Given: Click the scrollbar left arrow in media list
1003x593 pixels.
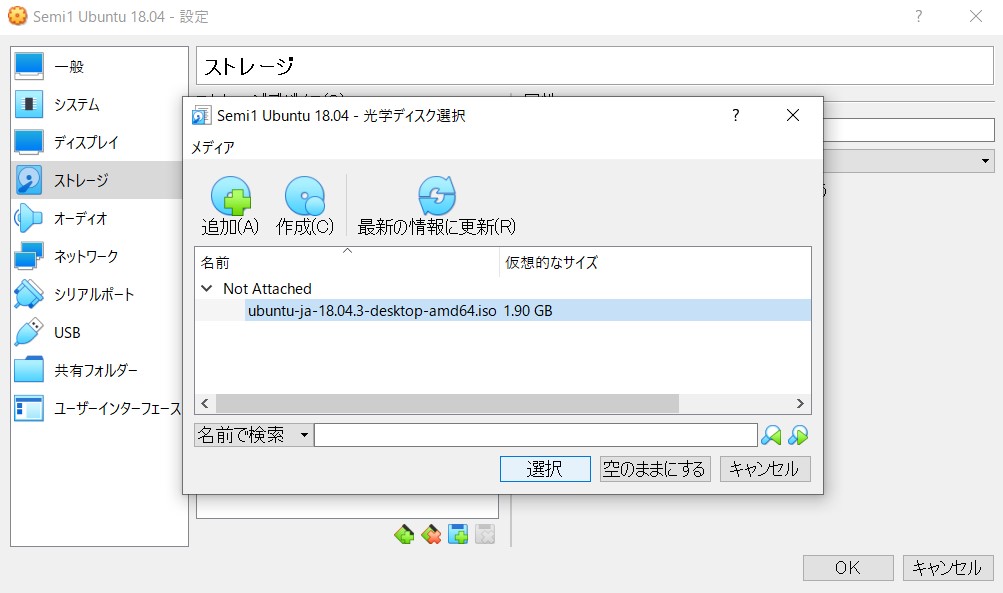Looking at the screenshot, I should click(x=205, y=404).
